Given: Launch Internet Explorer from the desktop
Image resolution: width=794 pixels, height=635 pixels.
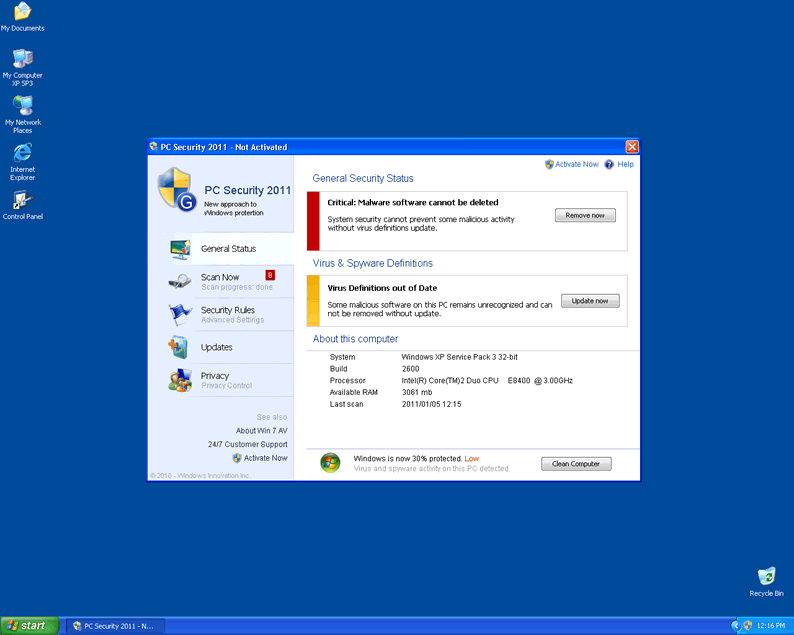Looking at the screenshot, I should coord(22,154).
